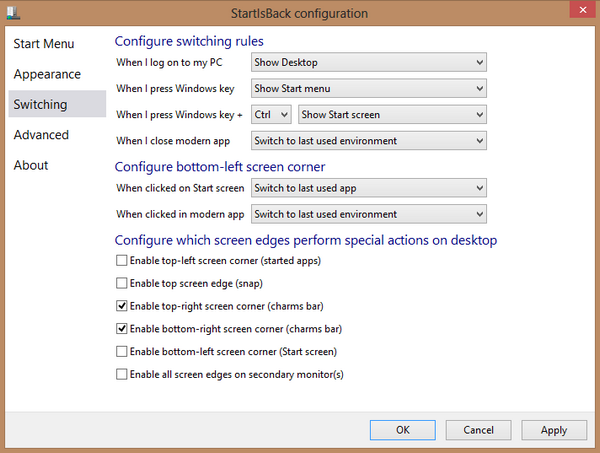Enable all screen edges on secondary monitor(s)

(x=122, y=374)
